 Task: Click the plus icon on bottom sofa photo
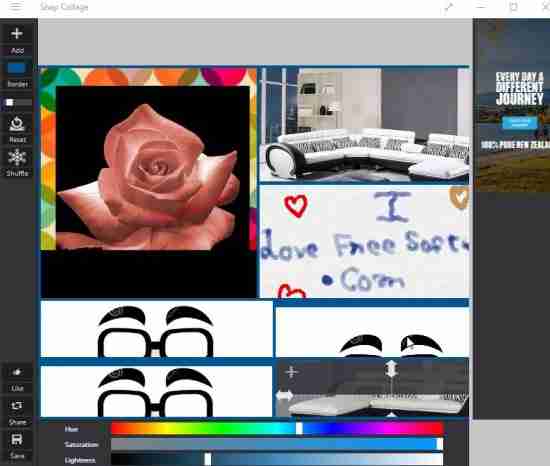tap(291, 372)
